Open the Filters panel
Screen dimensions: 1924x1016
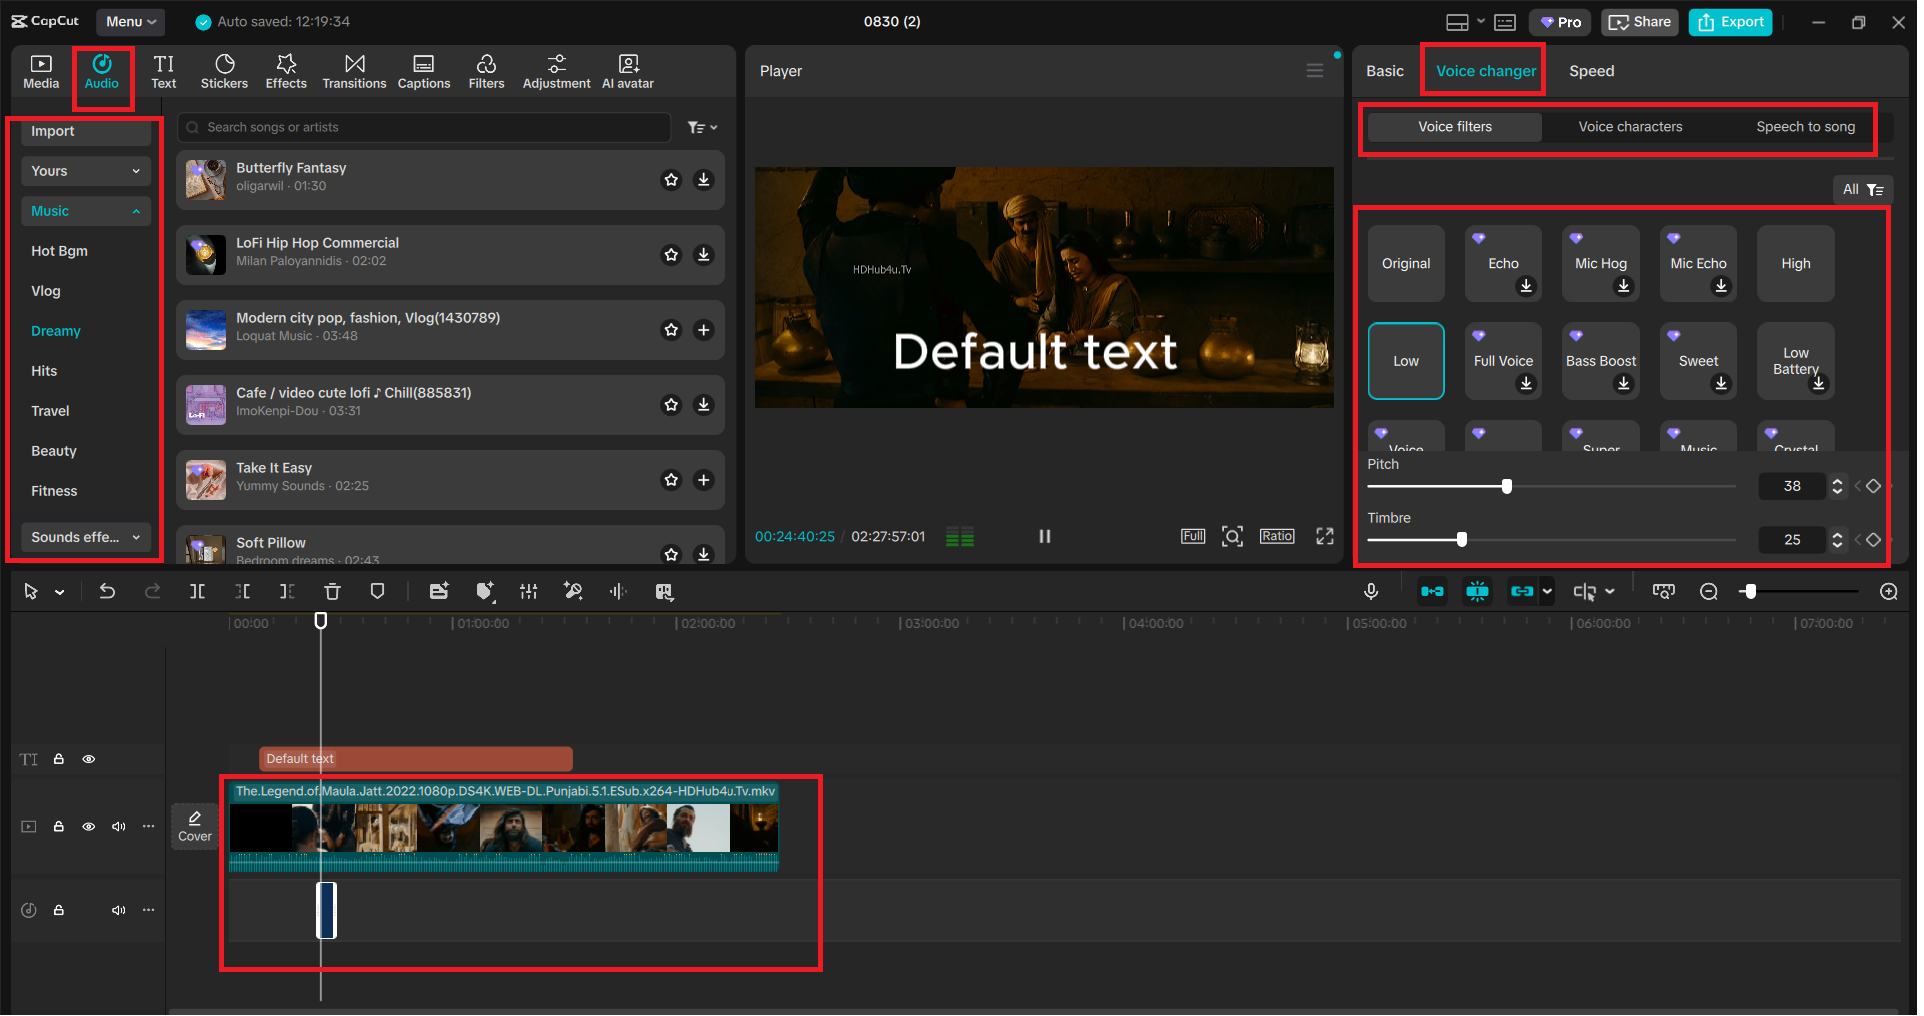pos(486,71)
